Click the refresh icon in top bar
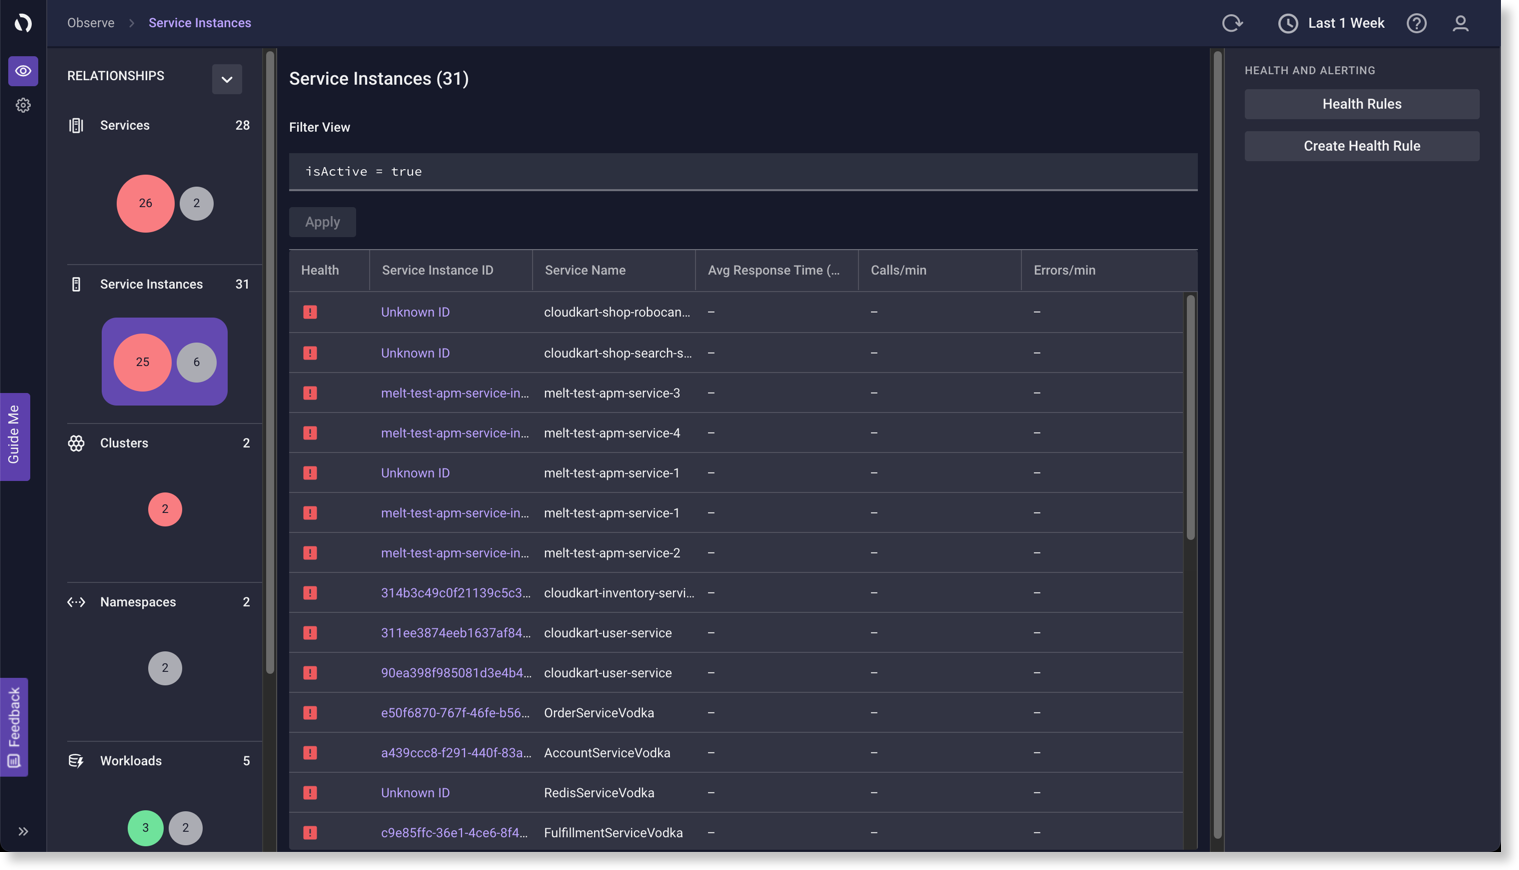 click(x=1232, y=23)
